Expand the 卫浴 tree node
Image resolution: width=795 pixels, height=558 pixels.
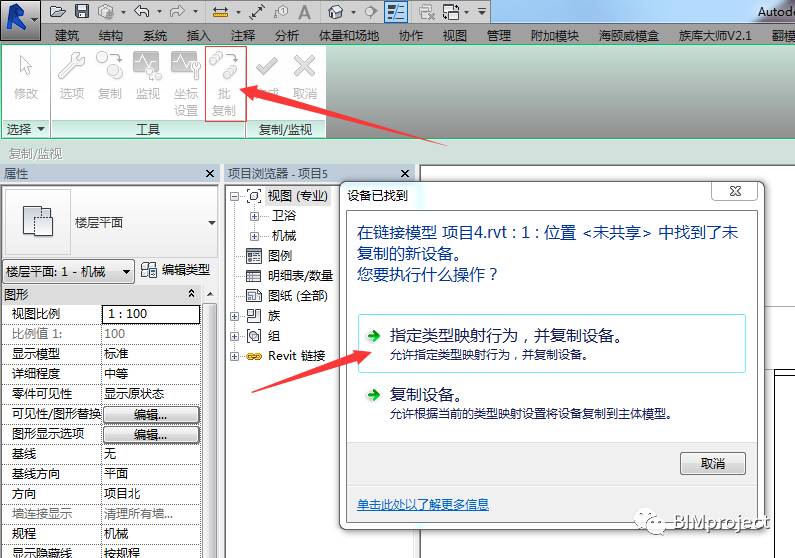point(254,216)
